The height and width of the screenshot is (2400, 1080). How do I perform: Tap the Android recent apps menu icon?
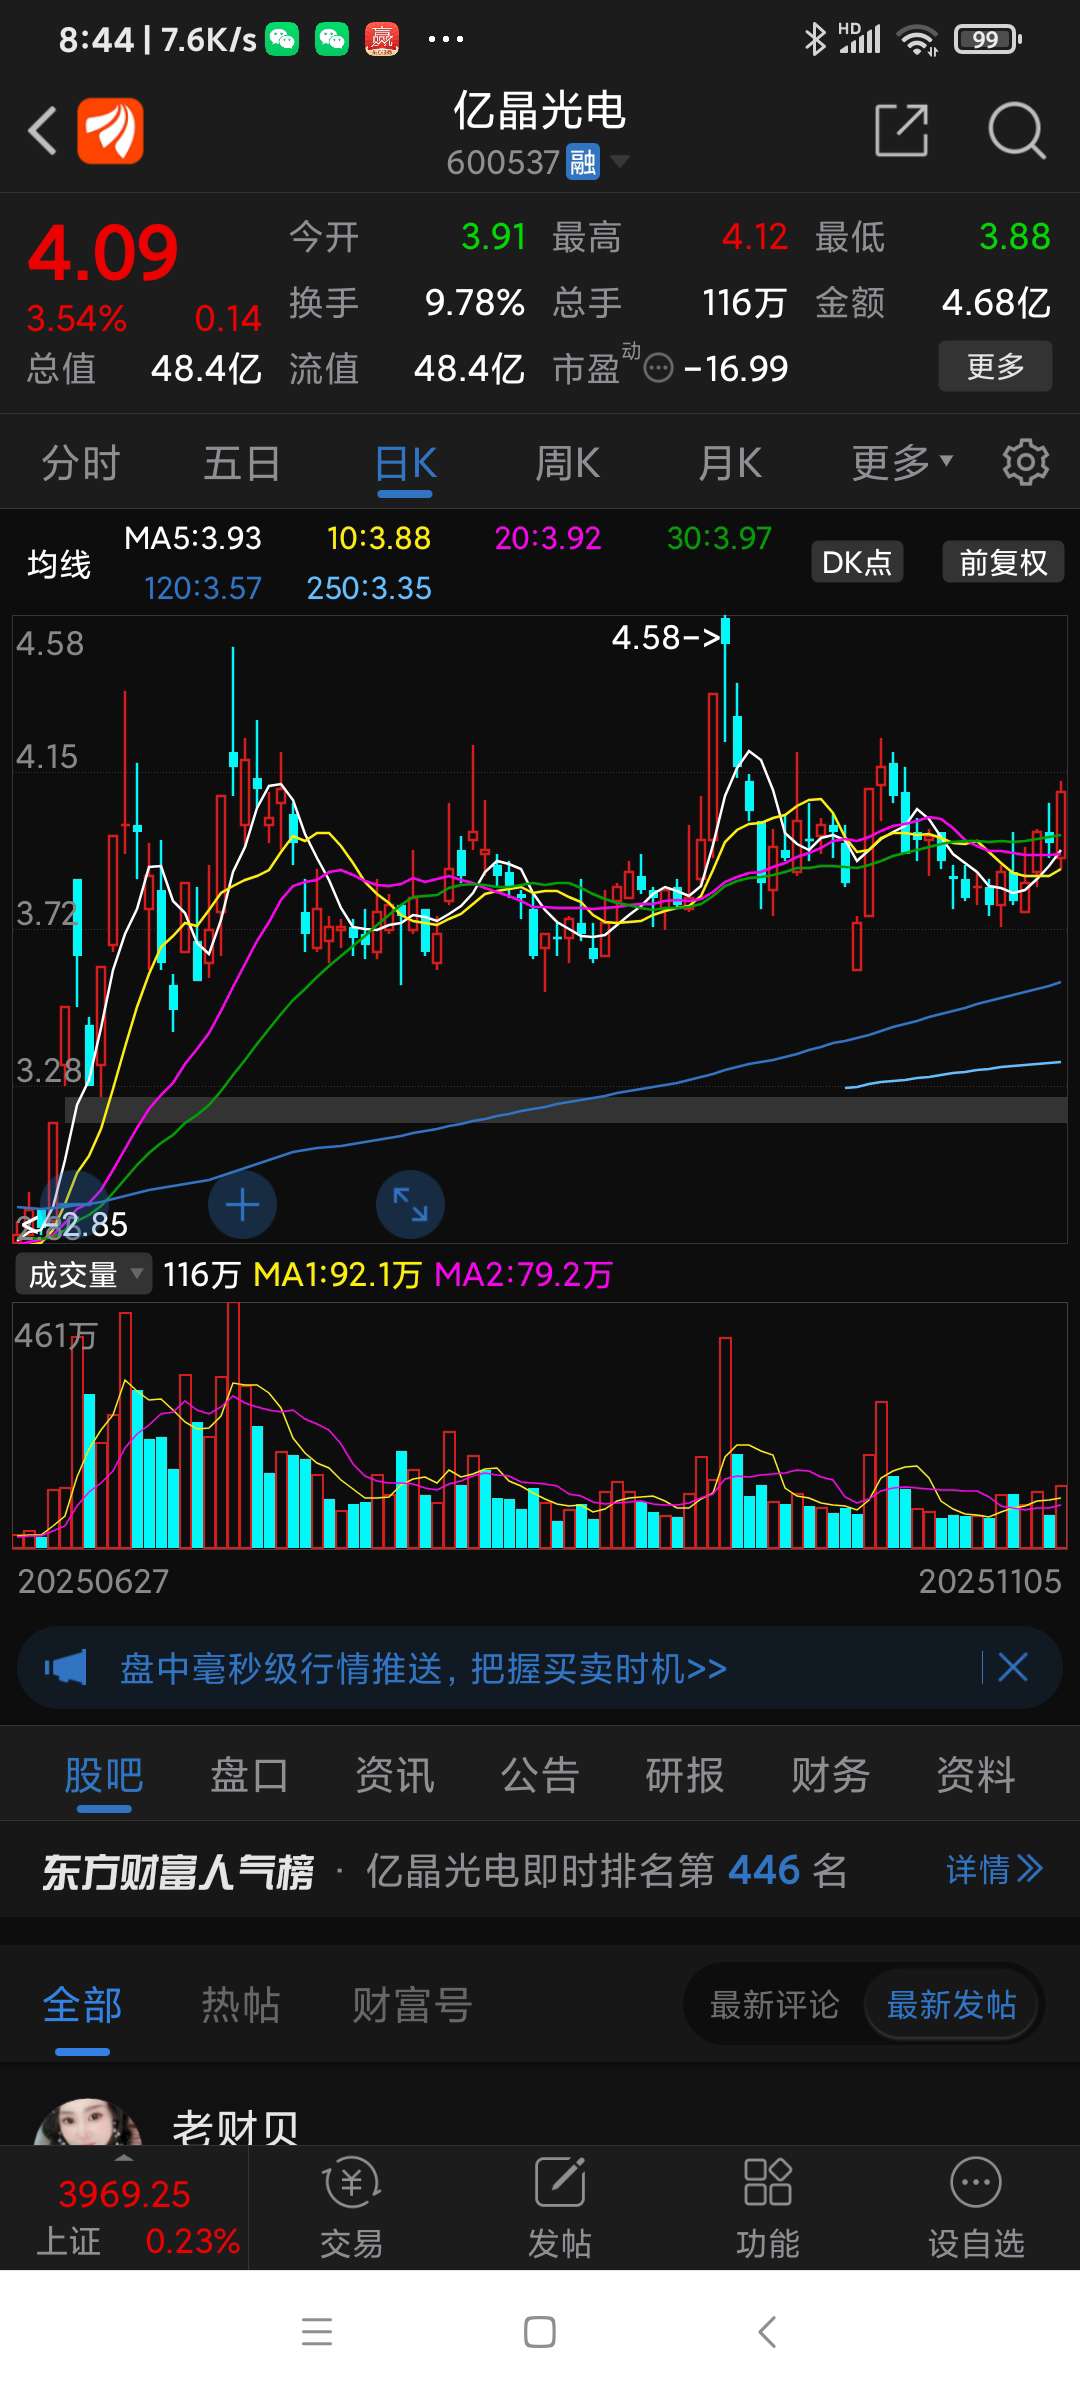pos(317,2332)
